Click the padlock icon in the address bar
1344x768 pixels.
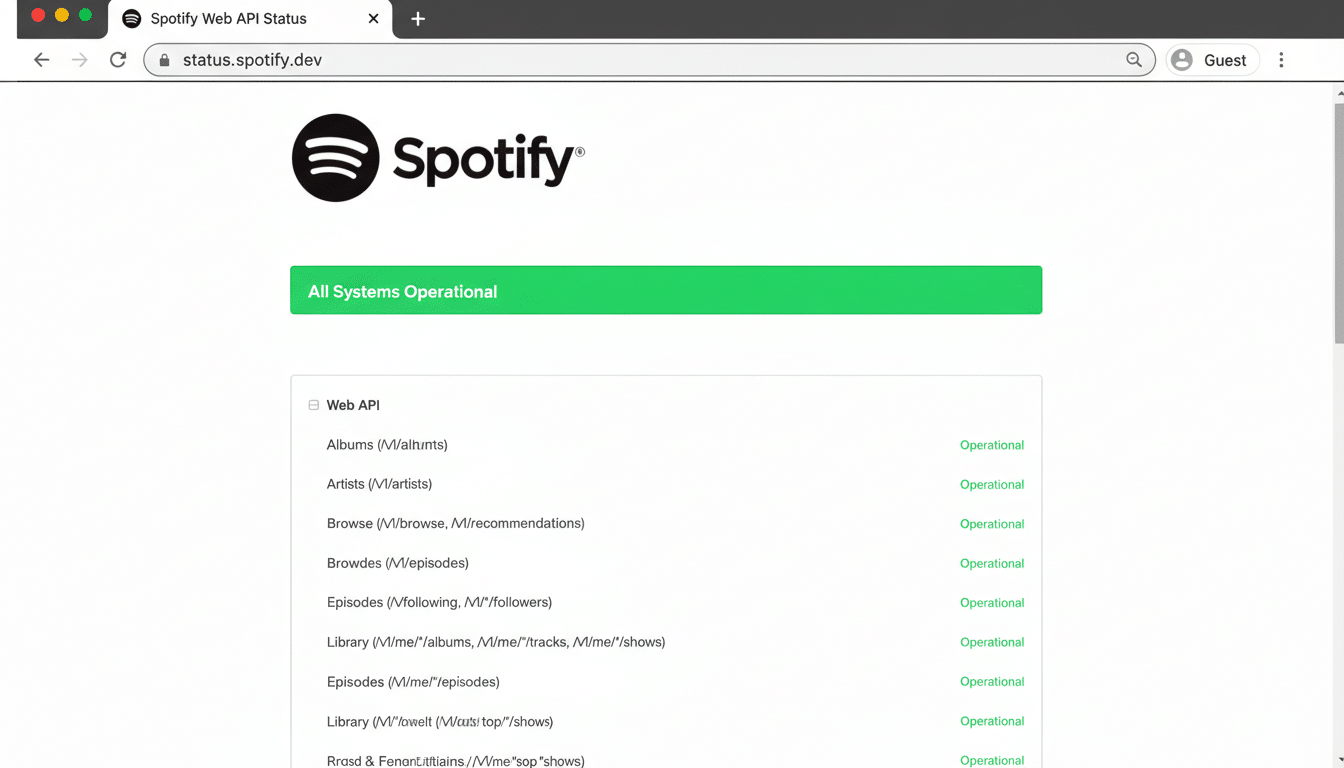click(163, 59)
